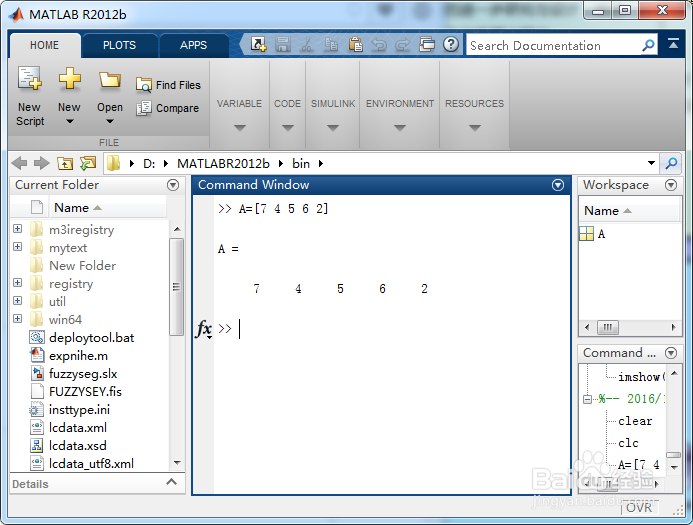Click the New plus icon
The image size is (693, 525).
click(69, 78)
